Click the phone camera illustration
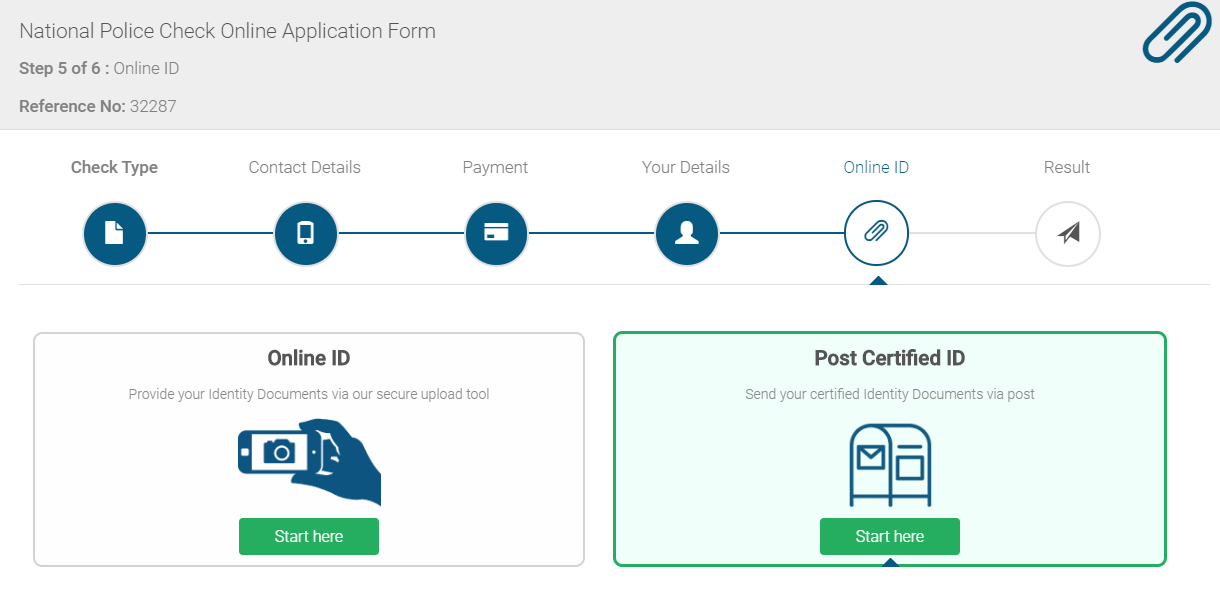1220x601 pixels. (309, 461)
